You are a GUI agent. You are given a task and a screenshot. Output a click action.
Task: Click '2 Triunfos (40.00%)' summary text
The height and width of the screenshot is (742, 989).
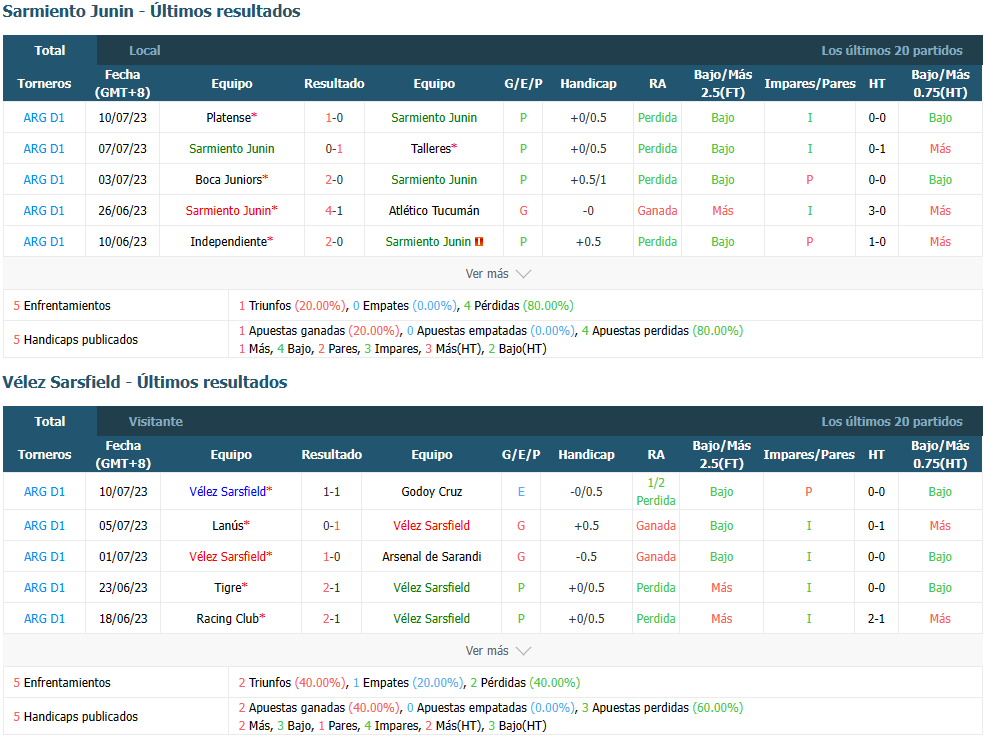[x=292, y=682]
